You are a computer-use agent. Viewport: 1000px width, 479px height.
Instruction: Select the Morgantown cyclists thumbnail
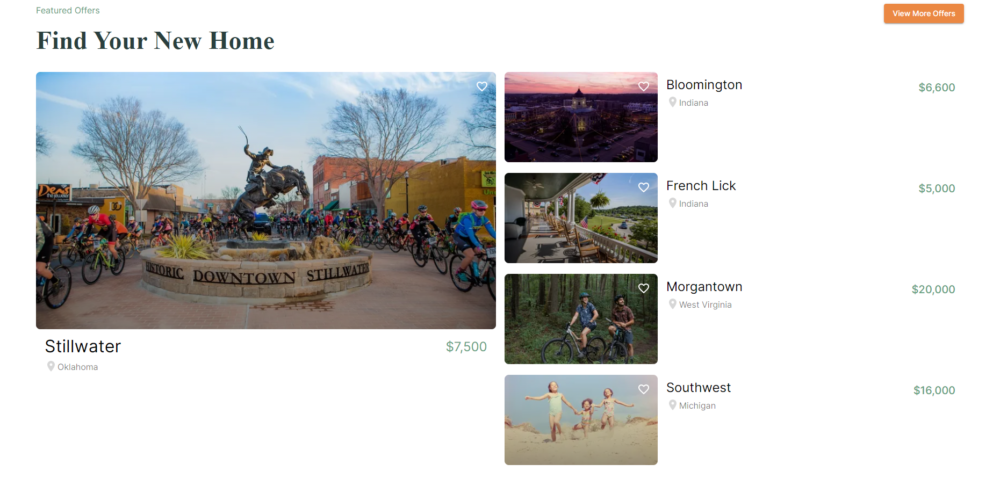(x=581, y=319)
